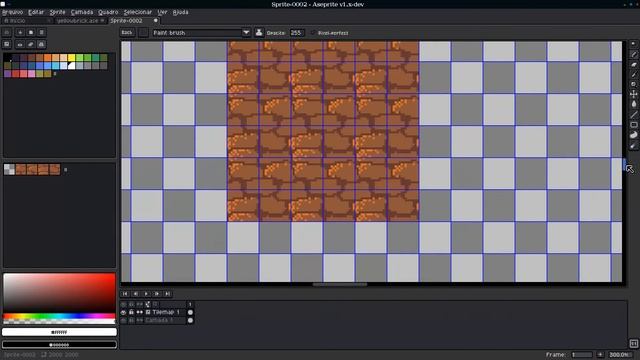
Task: Toggle lock on Tilemap 1 layer
Action: 131,312
